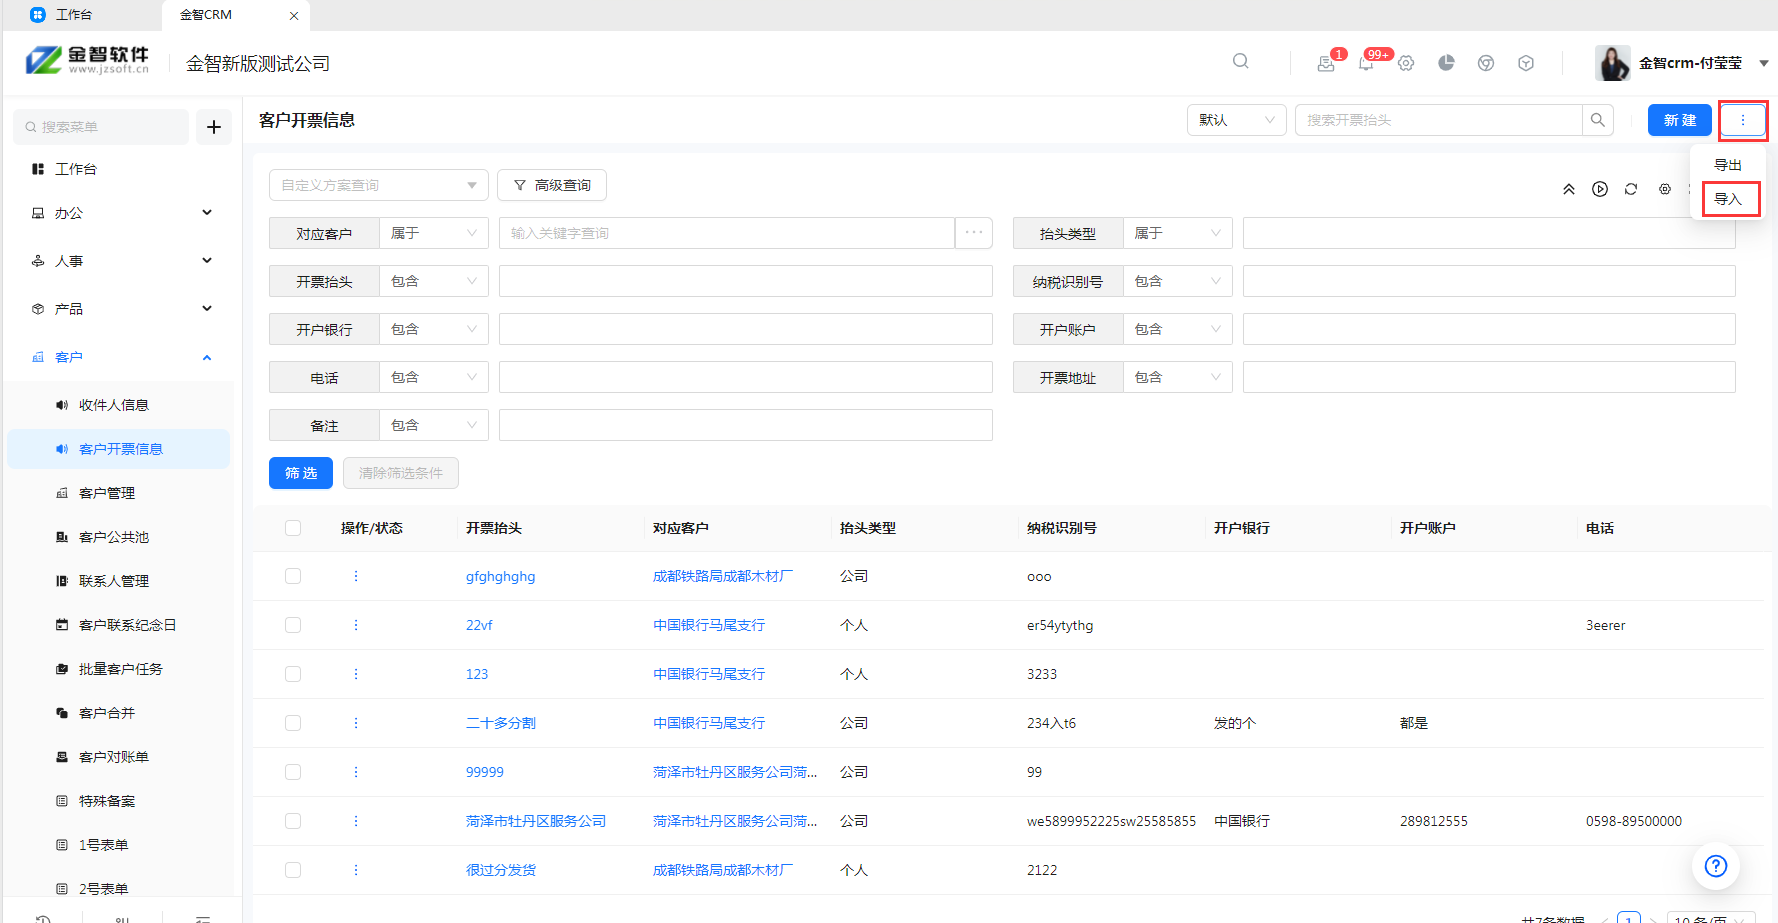Viewport: 1778px width, 923px height.
Task: Click the help question mark floating button
Action: click(1716, 866)
